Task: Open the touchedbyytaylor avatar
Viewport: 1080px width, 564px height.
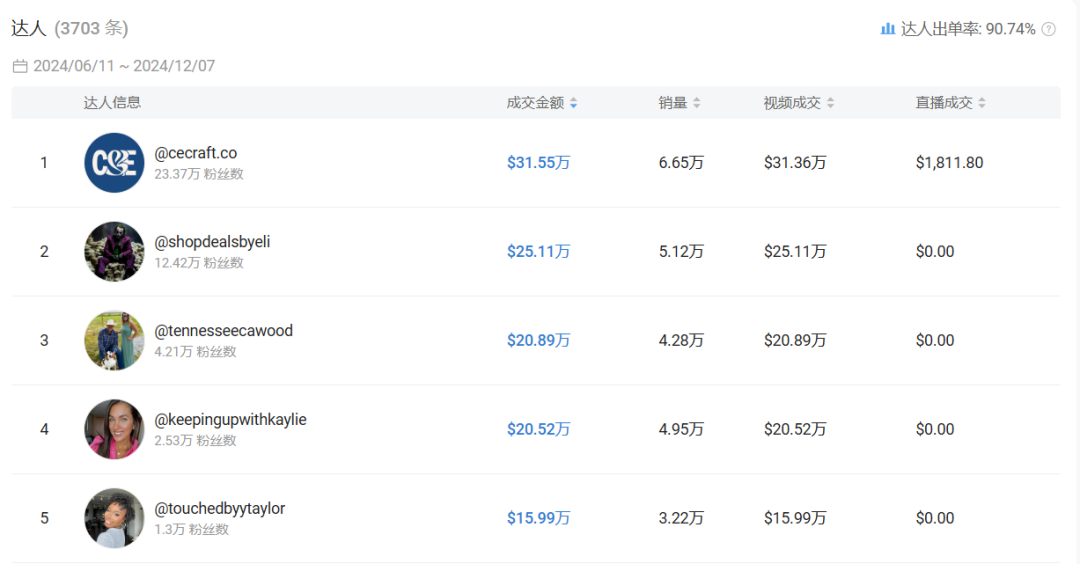Action: pos(114,518)
